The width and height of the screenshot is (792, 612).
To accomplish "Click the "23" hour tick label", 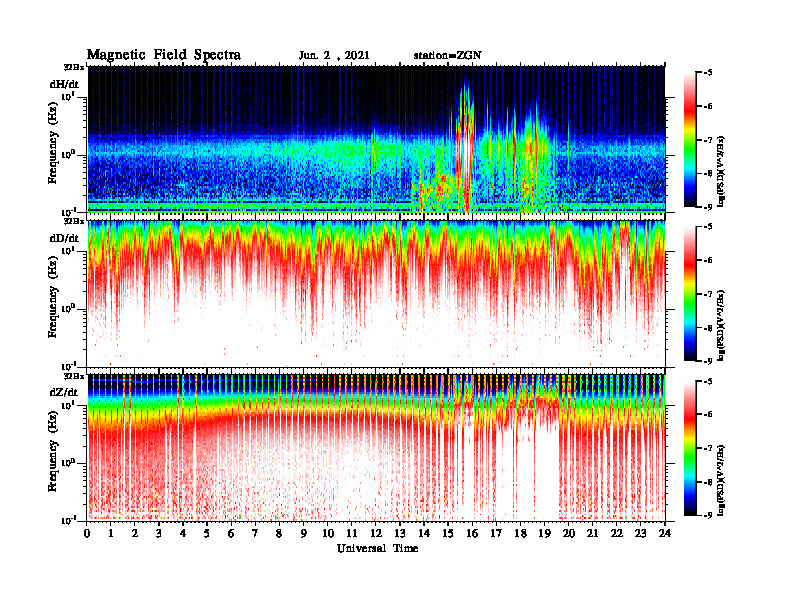I will point(640,533).
